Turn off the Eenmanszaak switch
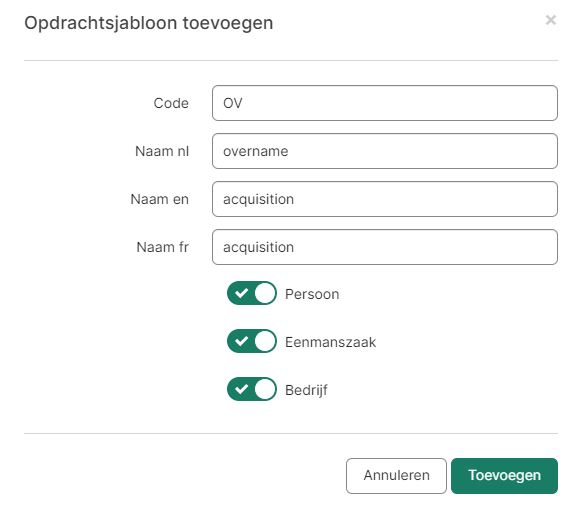The image size is (581, 505). pyautogui.click(x=252, y=341)
